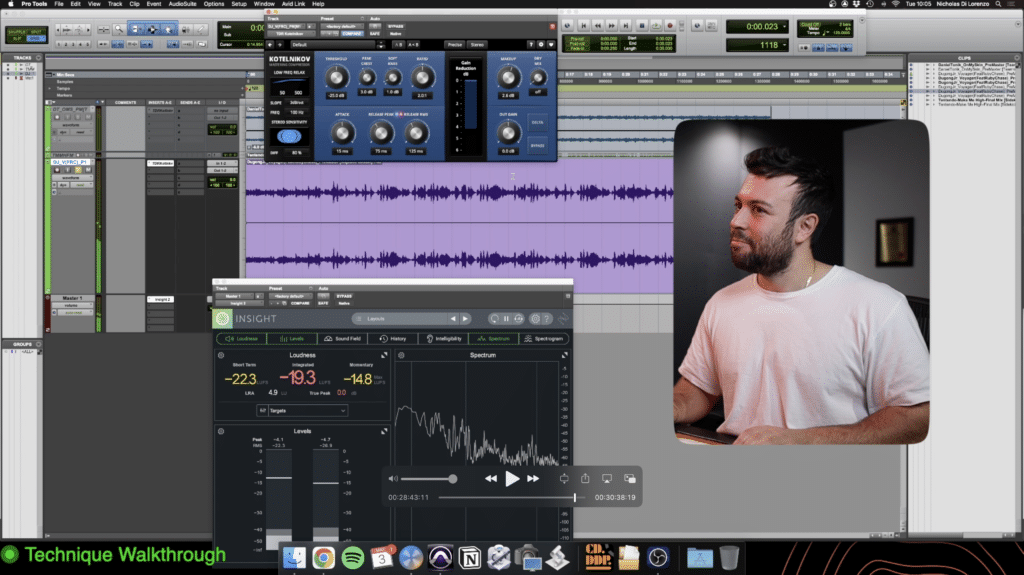This screenshot has width=1024, height=575.
Task: Click the Record button in transport window
Action: 670,25
